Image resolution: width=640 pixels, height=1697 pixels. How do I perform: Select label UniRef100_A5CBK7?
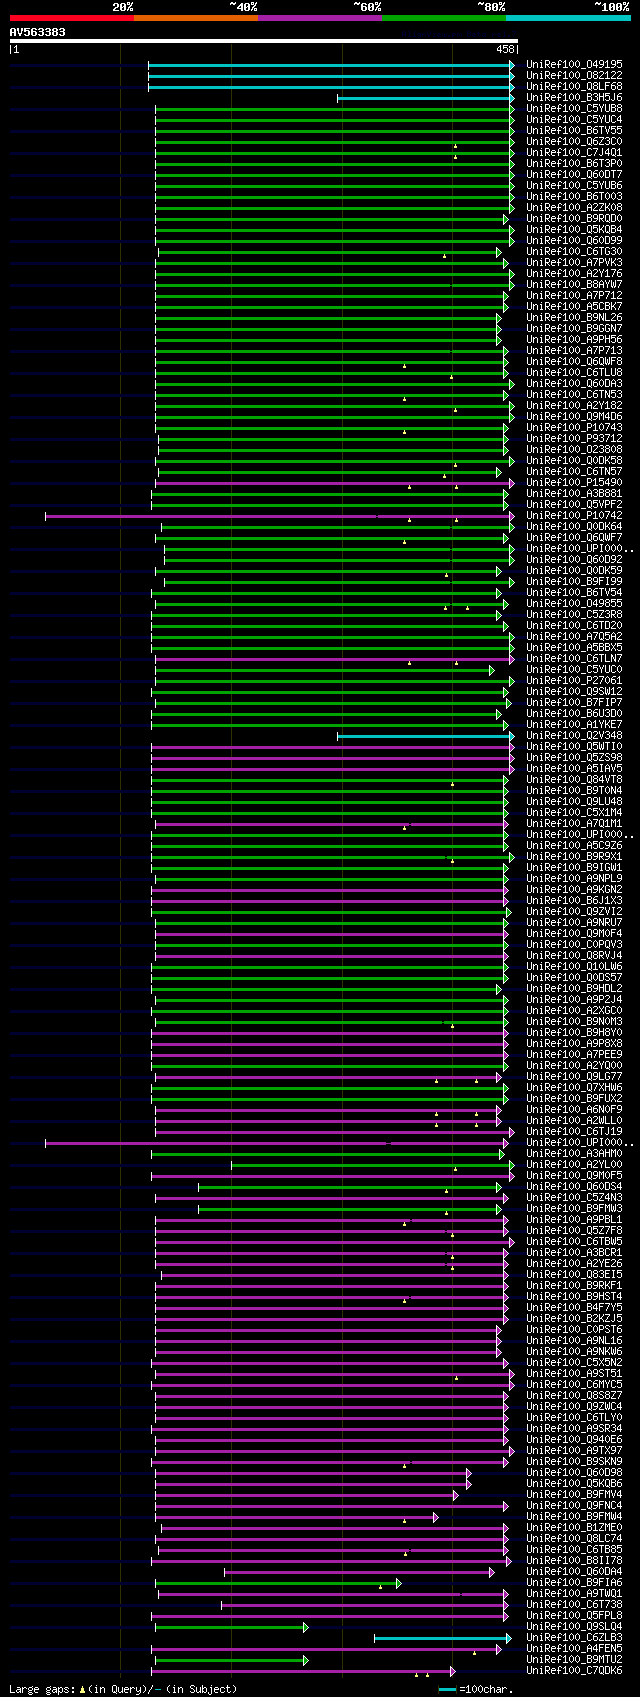click(574, 306)
